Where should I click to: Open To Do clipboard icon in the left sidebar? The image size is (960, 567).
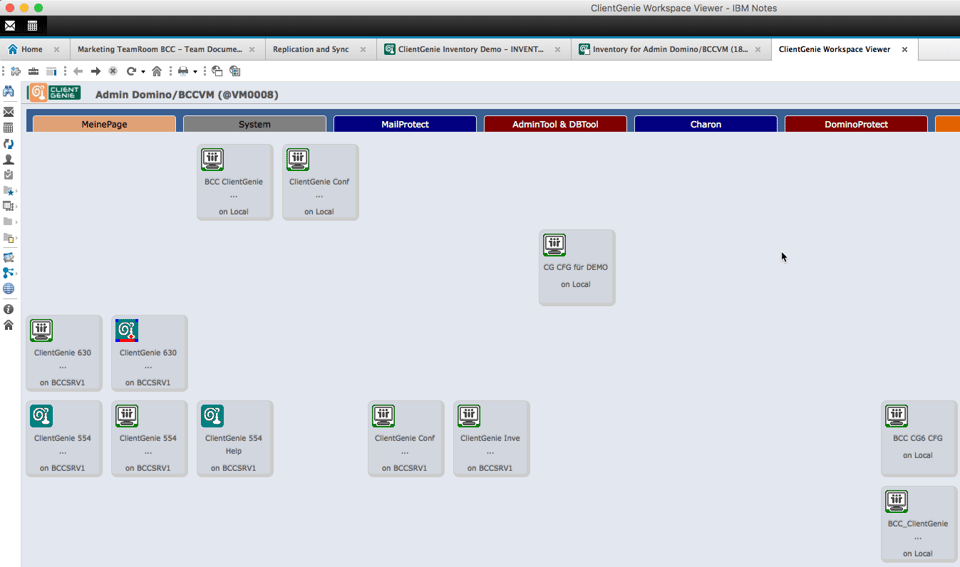9,175
